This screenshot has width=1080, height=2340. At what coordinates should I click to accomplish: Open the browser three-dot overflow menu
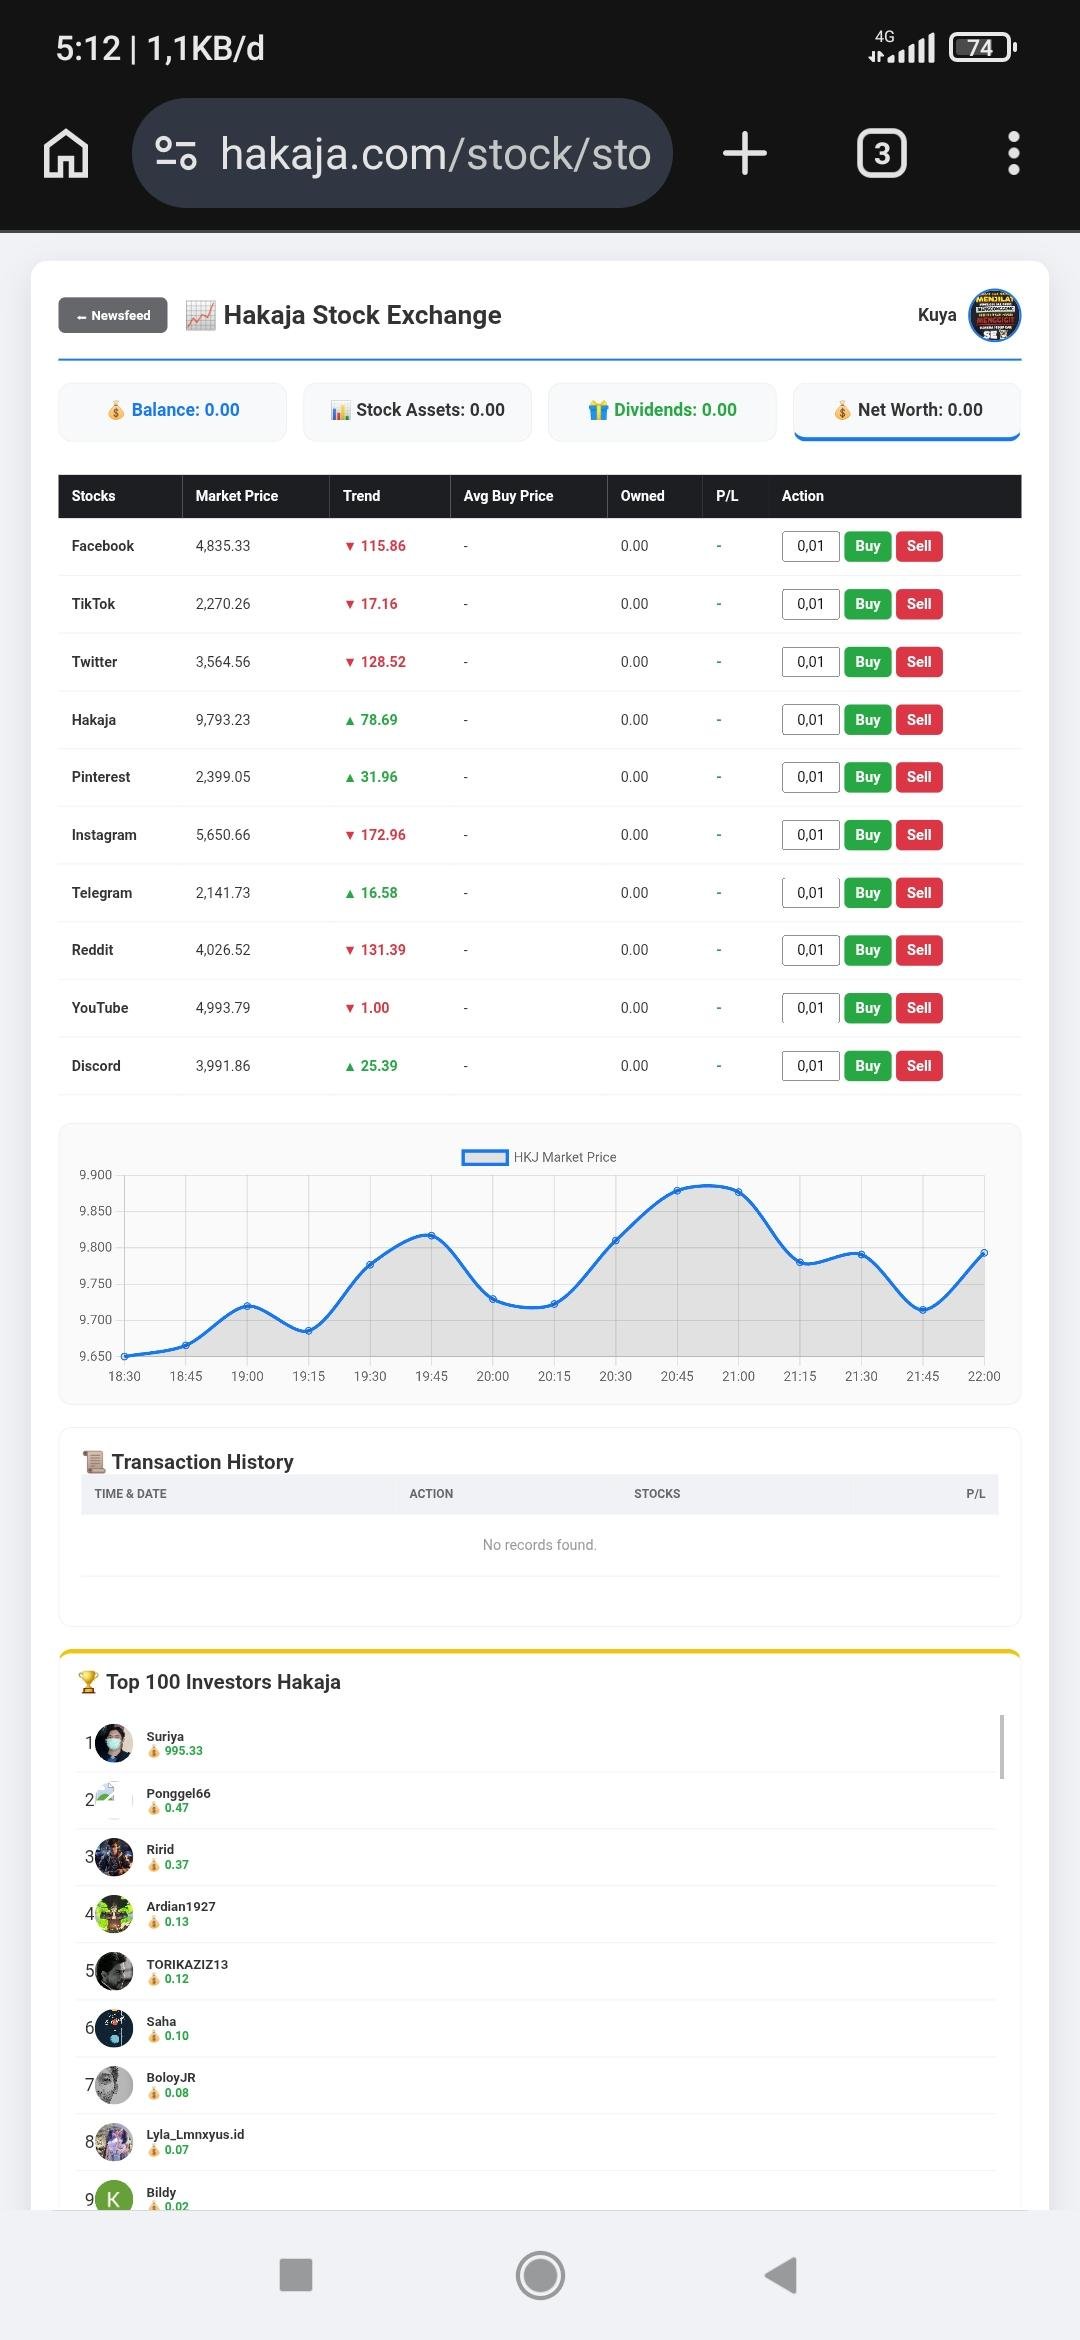1013,154
